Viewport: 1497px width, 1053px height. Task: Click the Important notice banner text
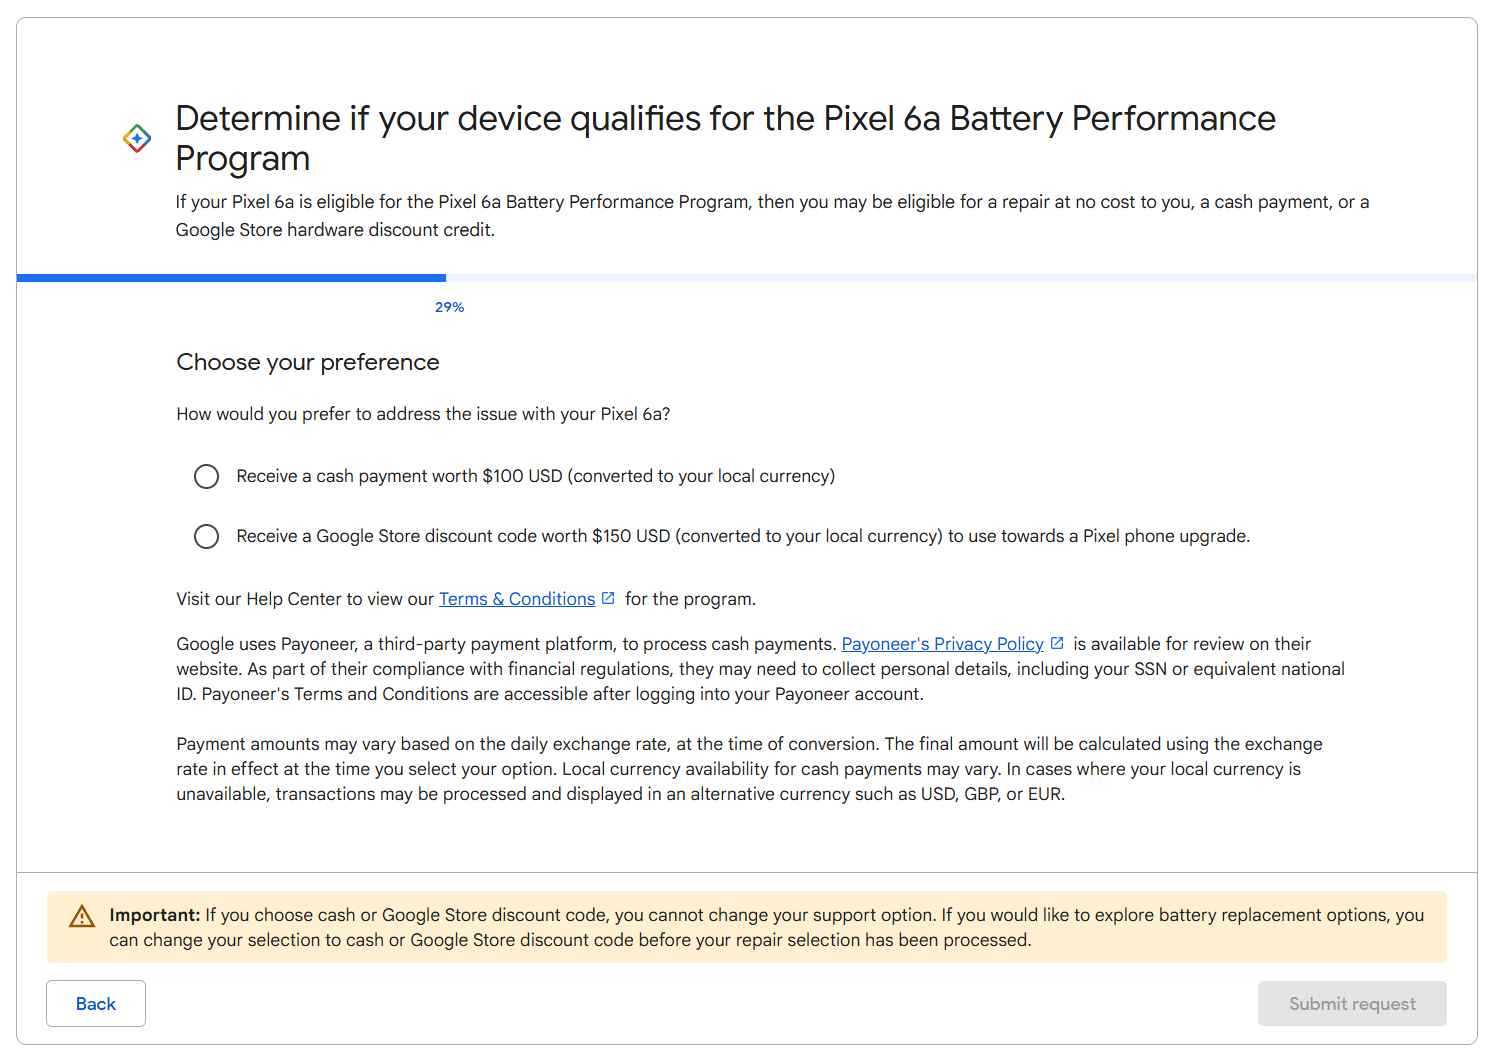[766, 927]
